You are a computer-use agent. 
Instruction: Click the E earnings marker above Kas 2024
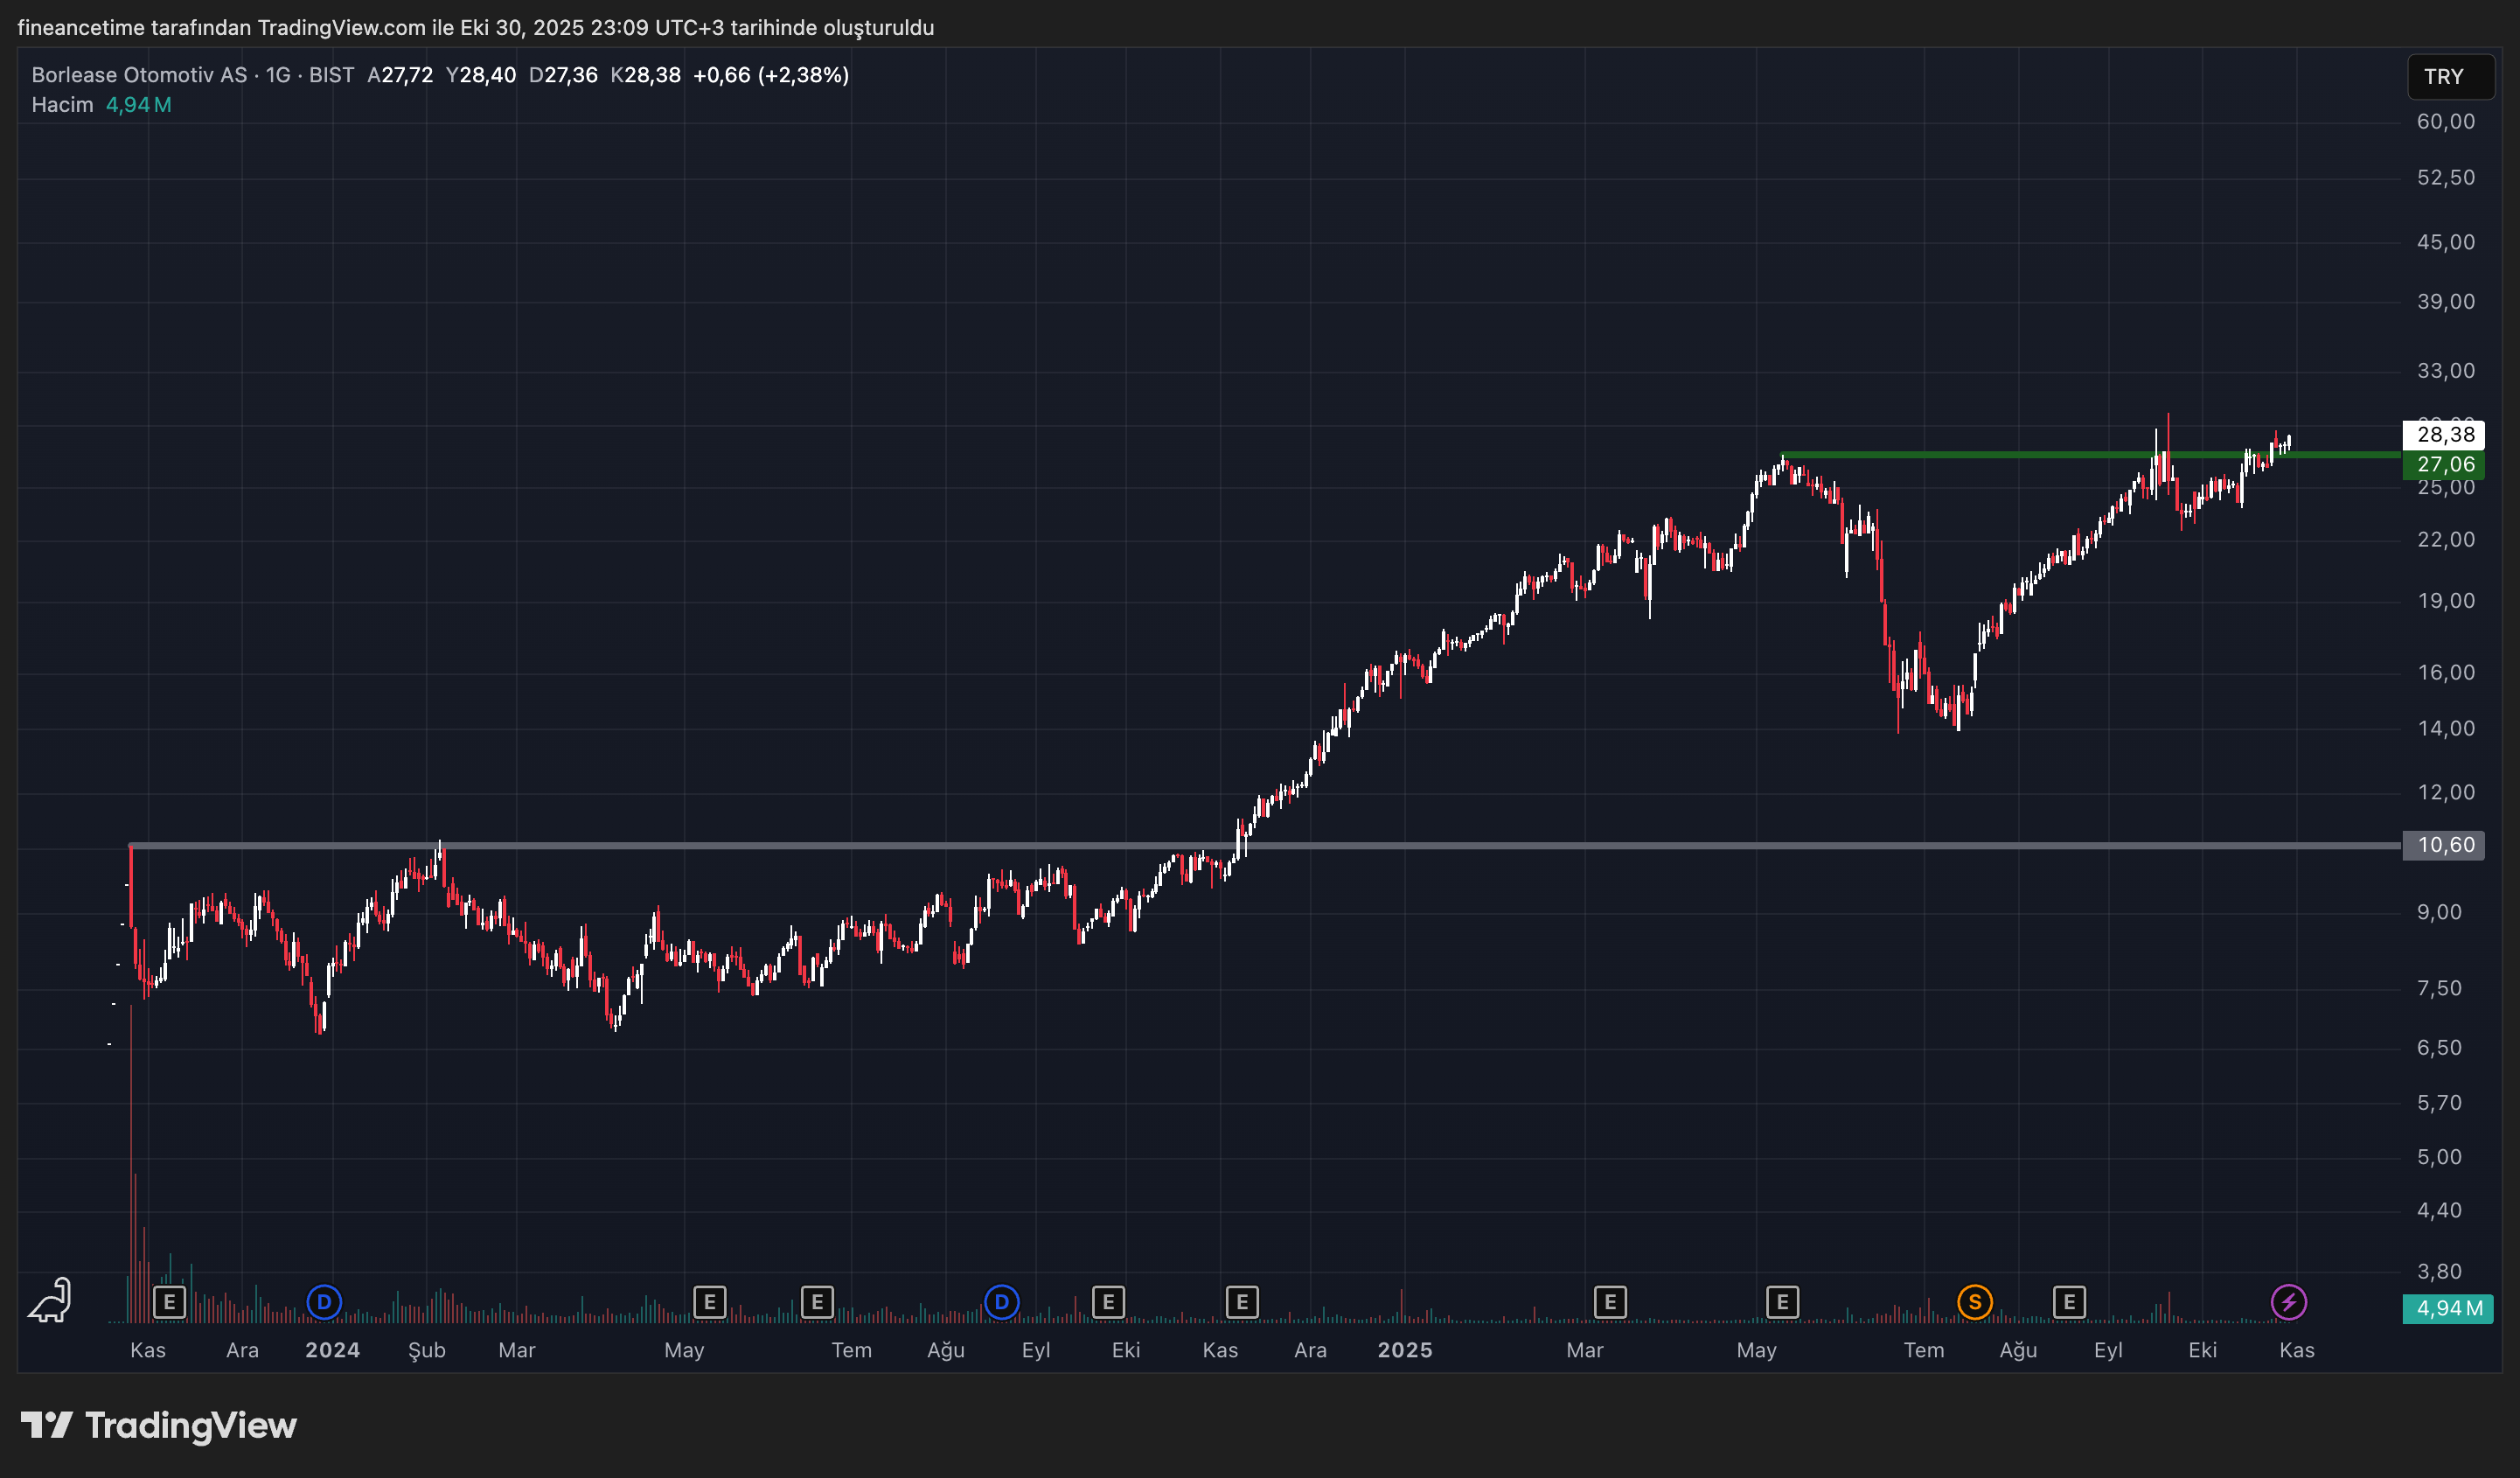(1241, 1302)
